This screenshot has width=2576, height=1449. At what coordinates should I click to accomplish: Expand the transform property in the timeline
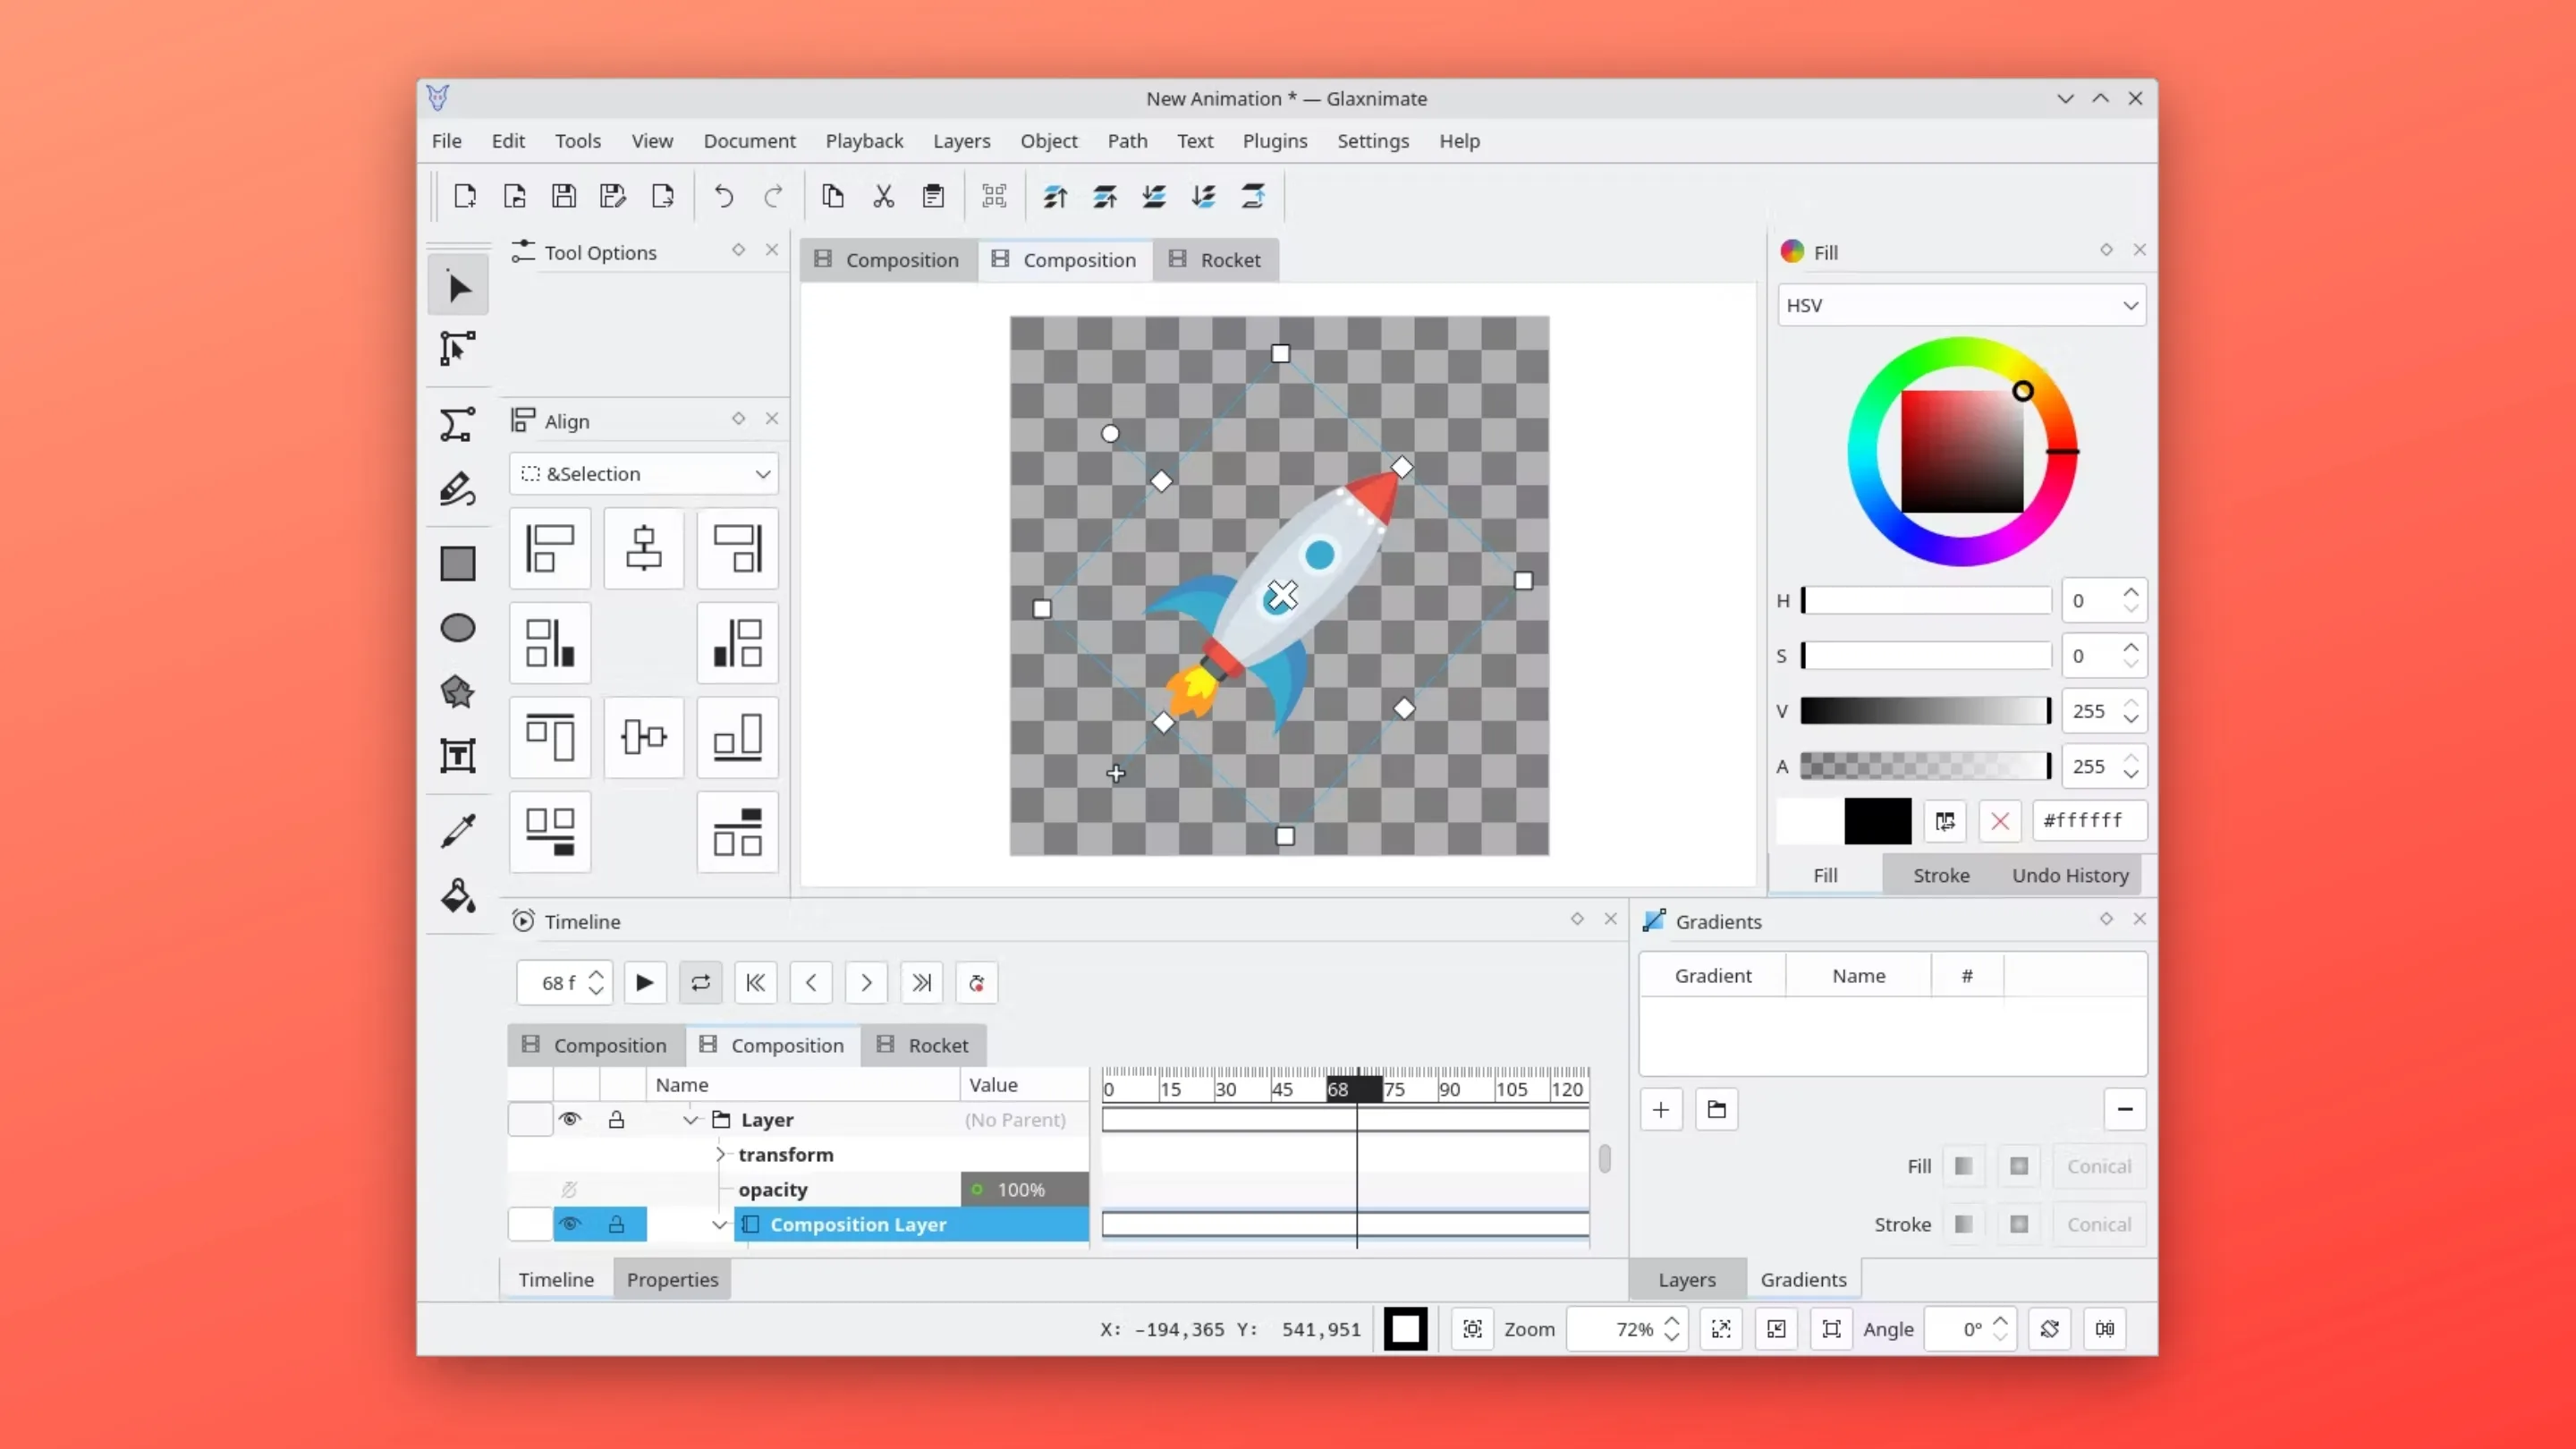720,1154
